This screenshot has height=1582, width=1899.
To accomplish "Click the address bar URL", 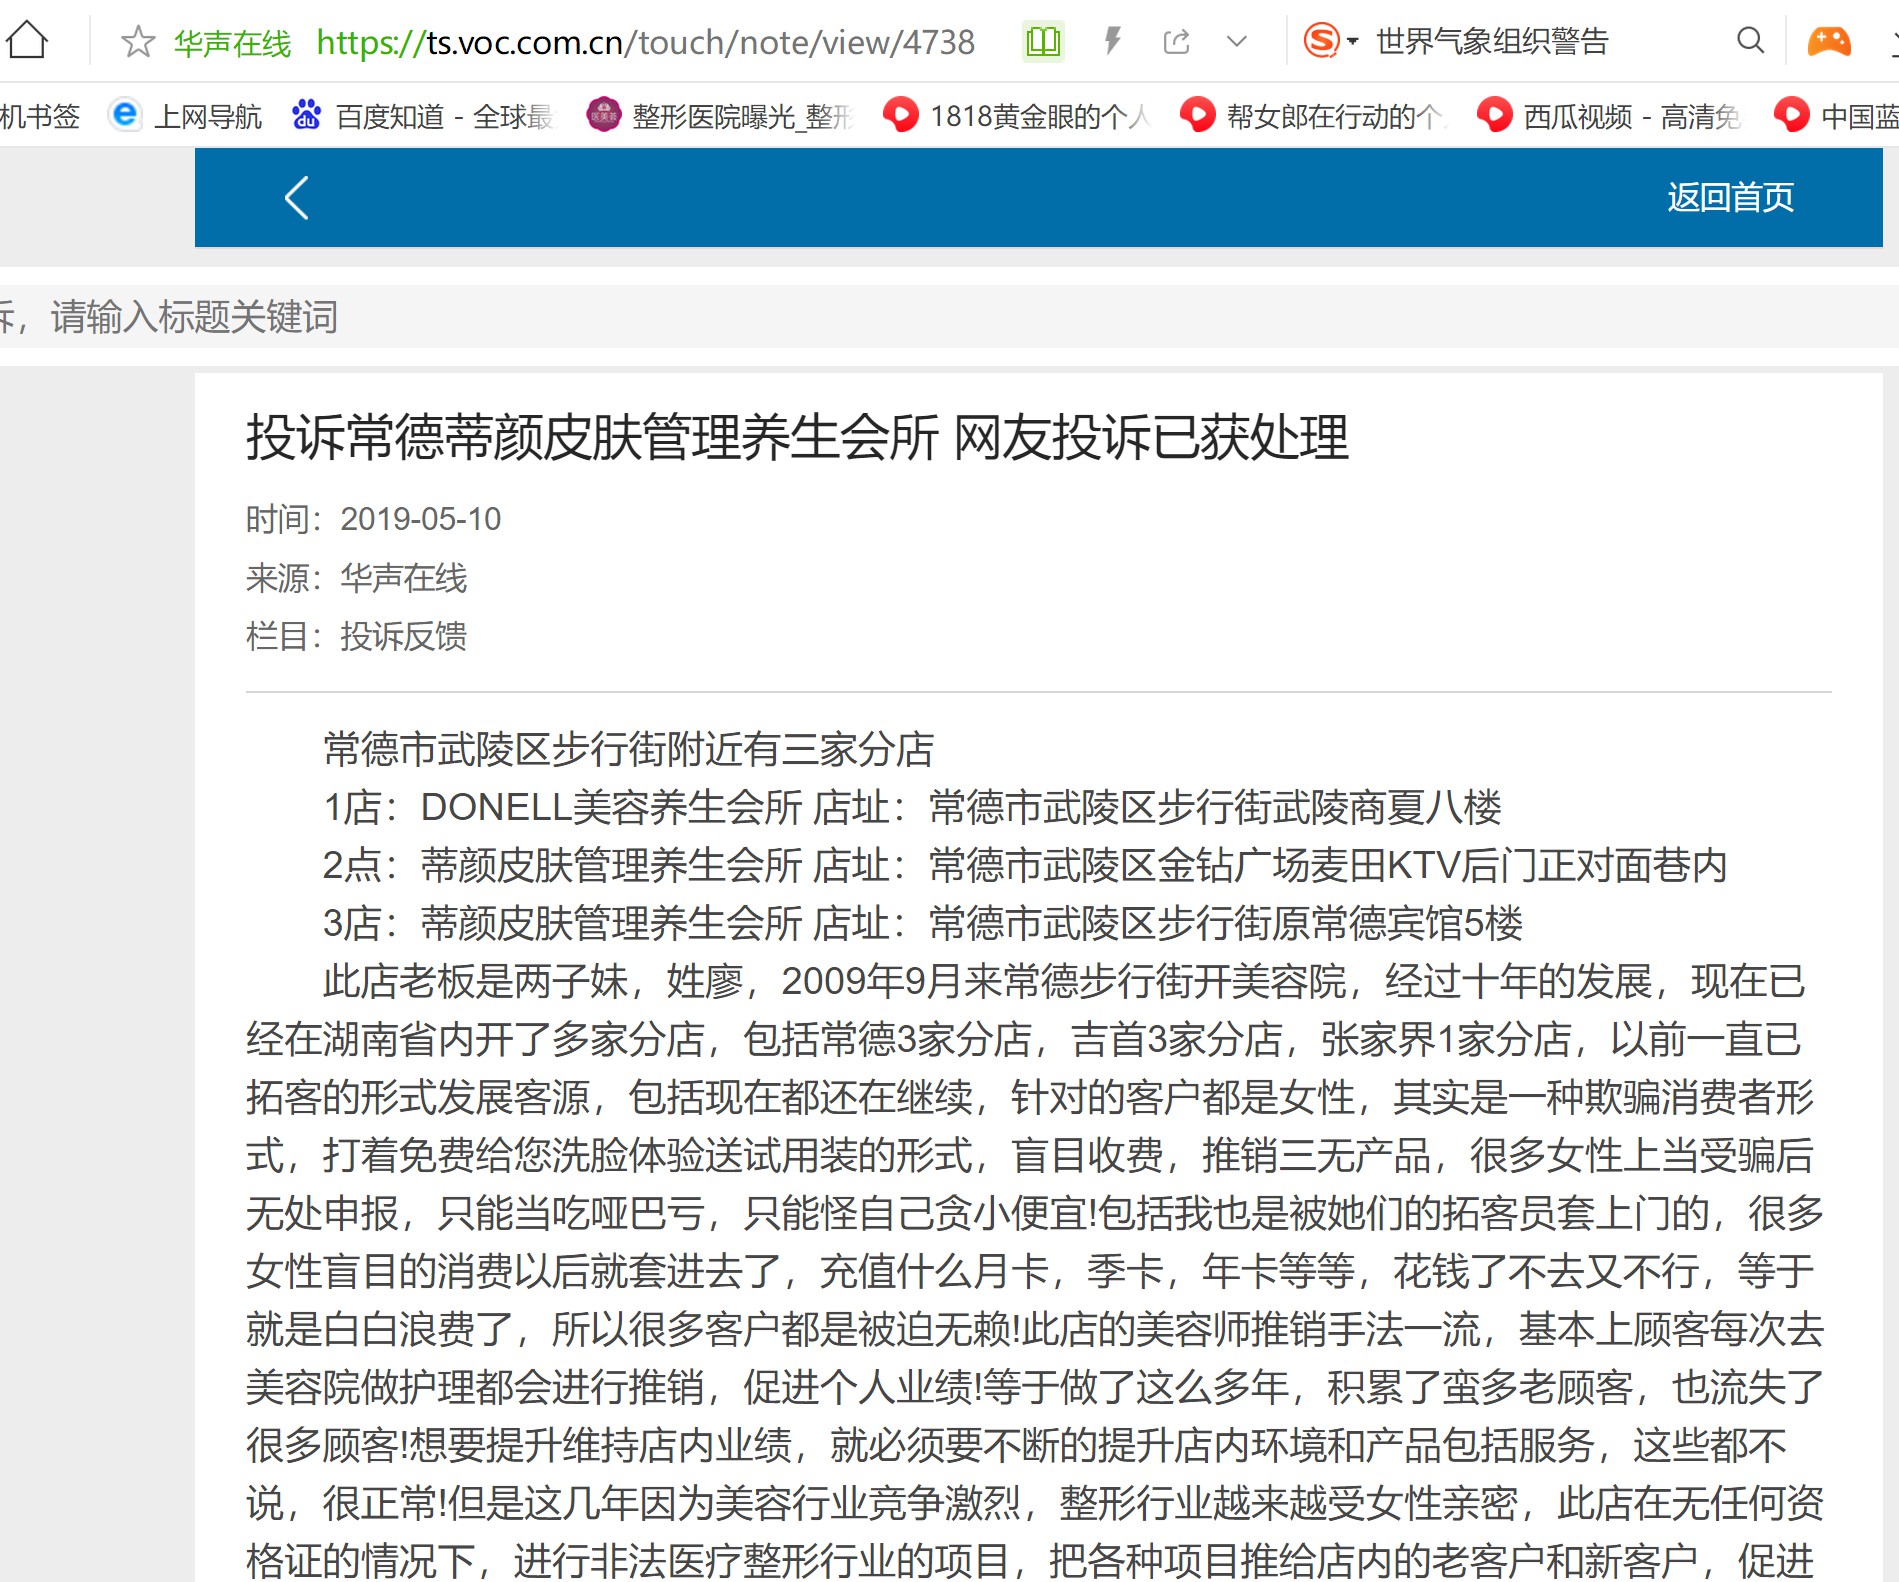I will (x=645, y=42).
